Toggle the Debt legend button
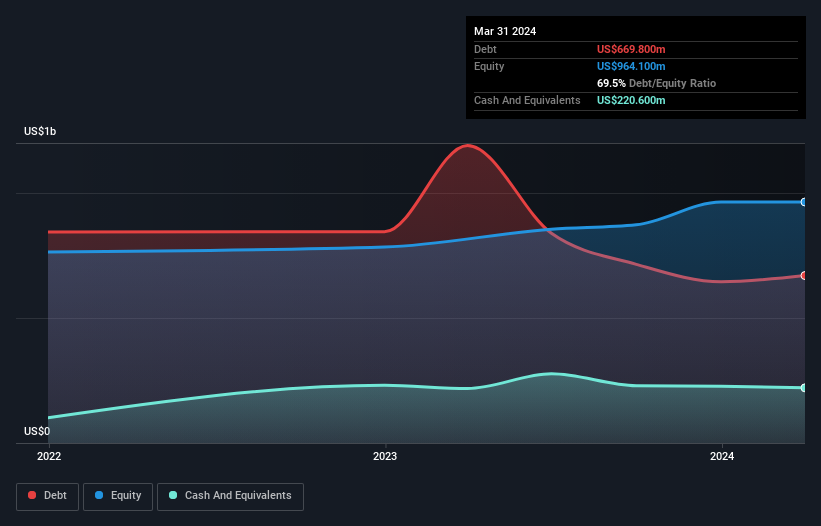This screenshot has width=821, height=526. point(48,496)
